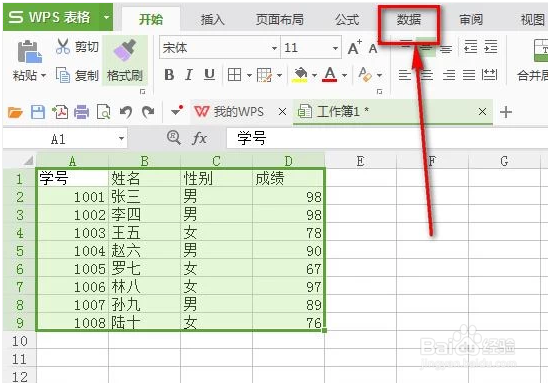The image size is (548, 383).
Task: Toggle Underline formatting
Action: (x=209, y=74)
